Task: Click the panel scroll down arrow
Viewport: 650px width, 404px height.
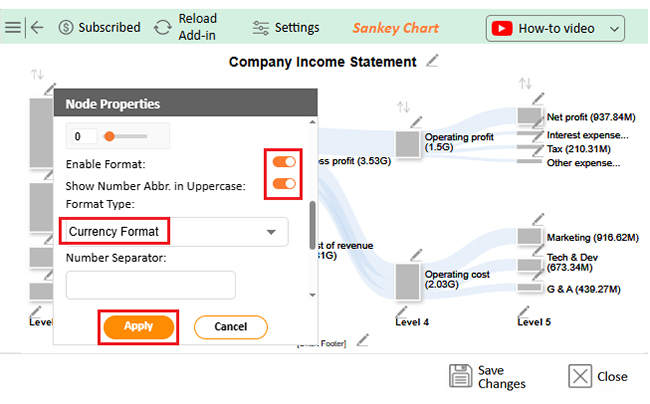Action: tap(313, 295)
